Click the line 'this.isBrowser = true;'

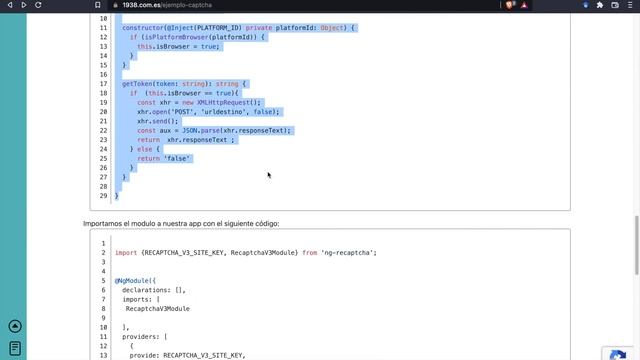click(178, 47)
